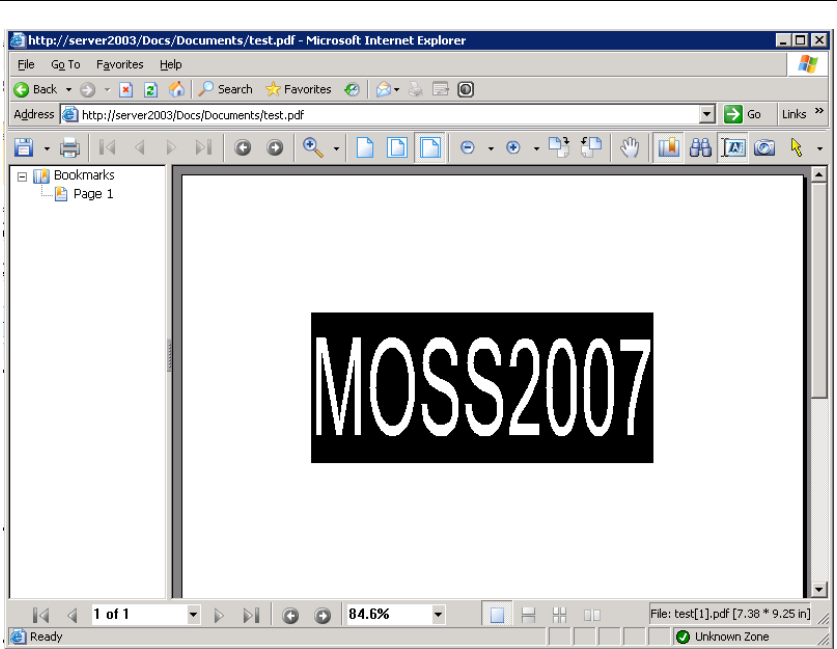Click the green Go button
This screenshot has height=649, width=837.
tap(743, 114)
